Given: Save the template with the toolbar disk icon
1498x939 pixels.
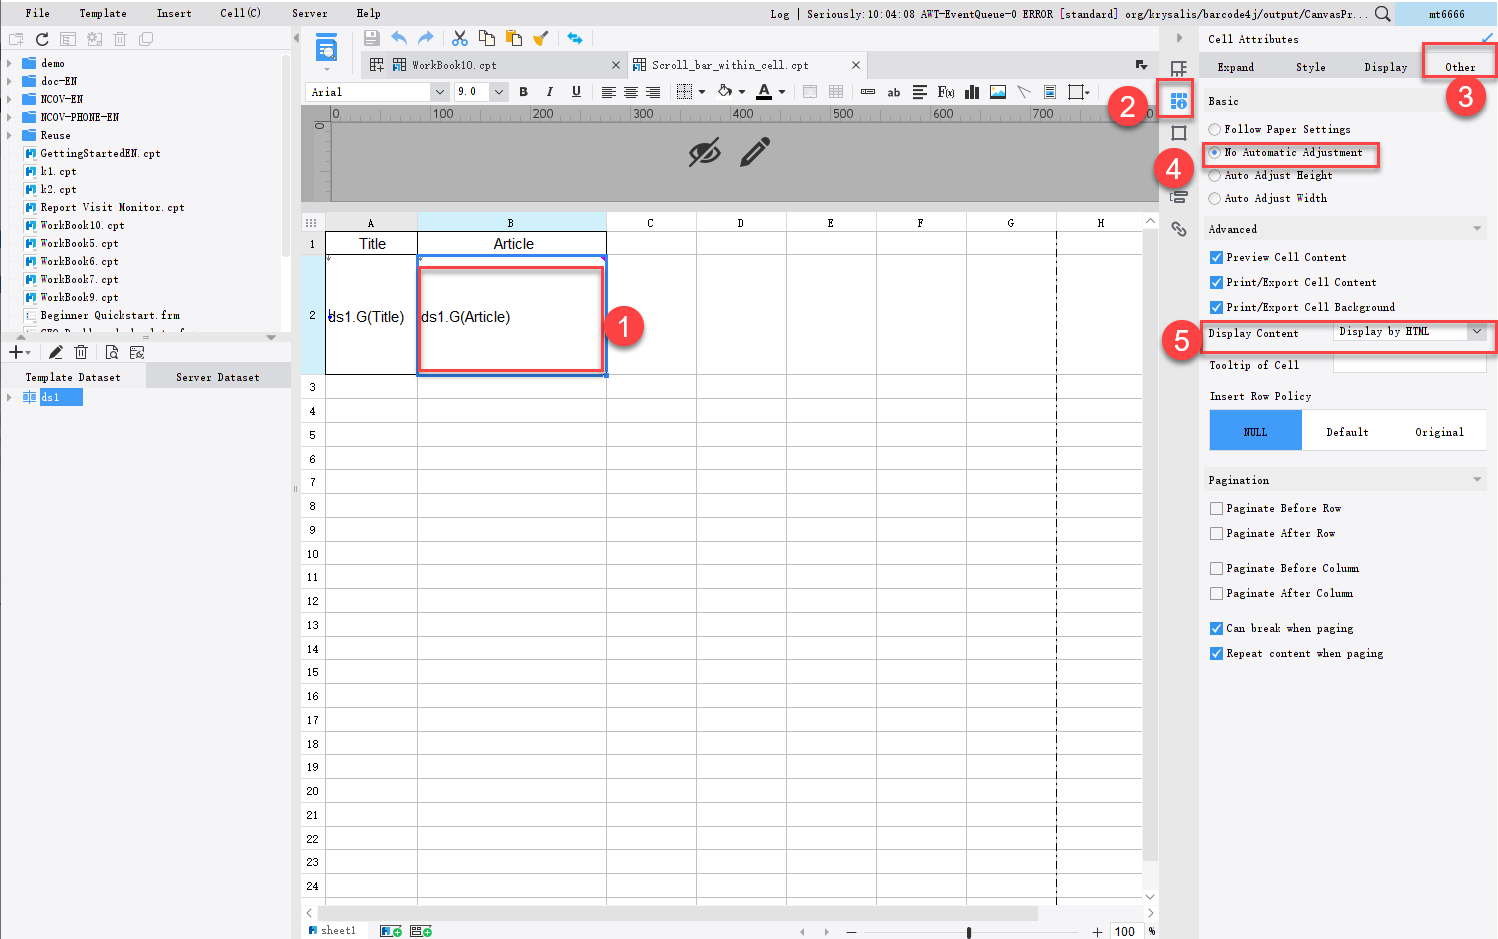Looking at the screenshot, I should coord(371,38).
